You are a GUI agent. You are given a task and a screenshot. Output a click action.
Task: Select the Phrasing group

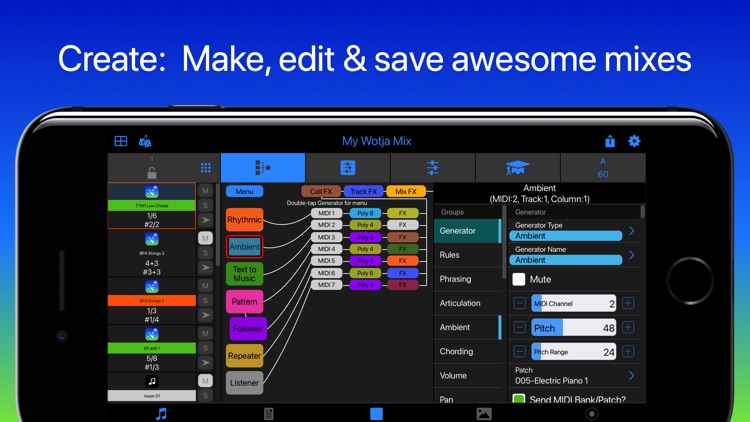click(x=467, y=279)
